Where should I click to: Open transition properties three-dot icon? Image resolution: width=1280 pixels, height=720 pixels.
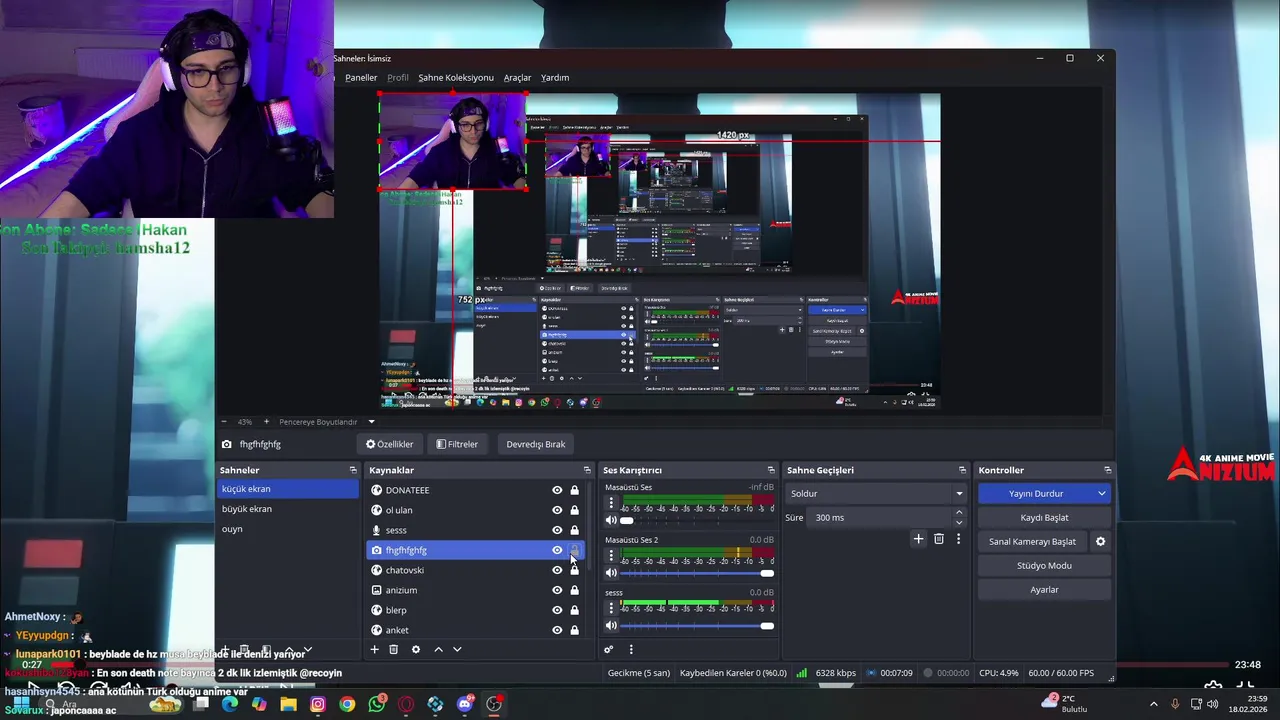pyautogui.click(x=958, y=539)
